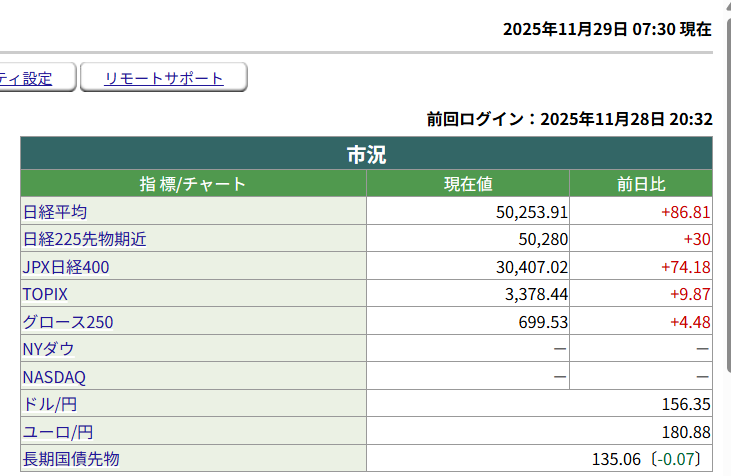Open the 日経平均 chart link
Image resolution: width=731 pixels, height=476 pixels.
(x=55, y=212)
